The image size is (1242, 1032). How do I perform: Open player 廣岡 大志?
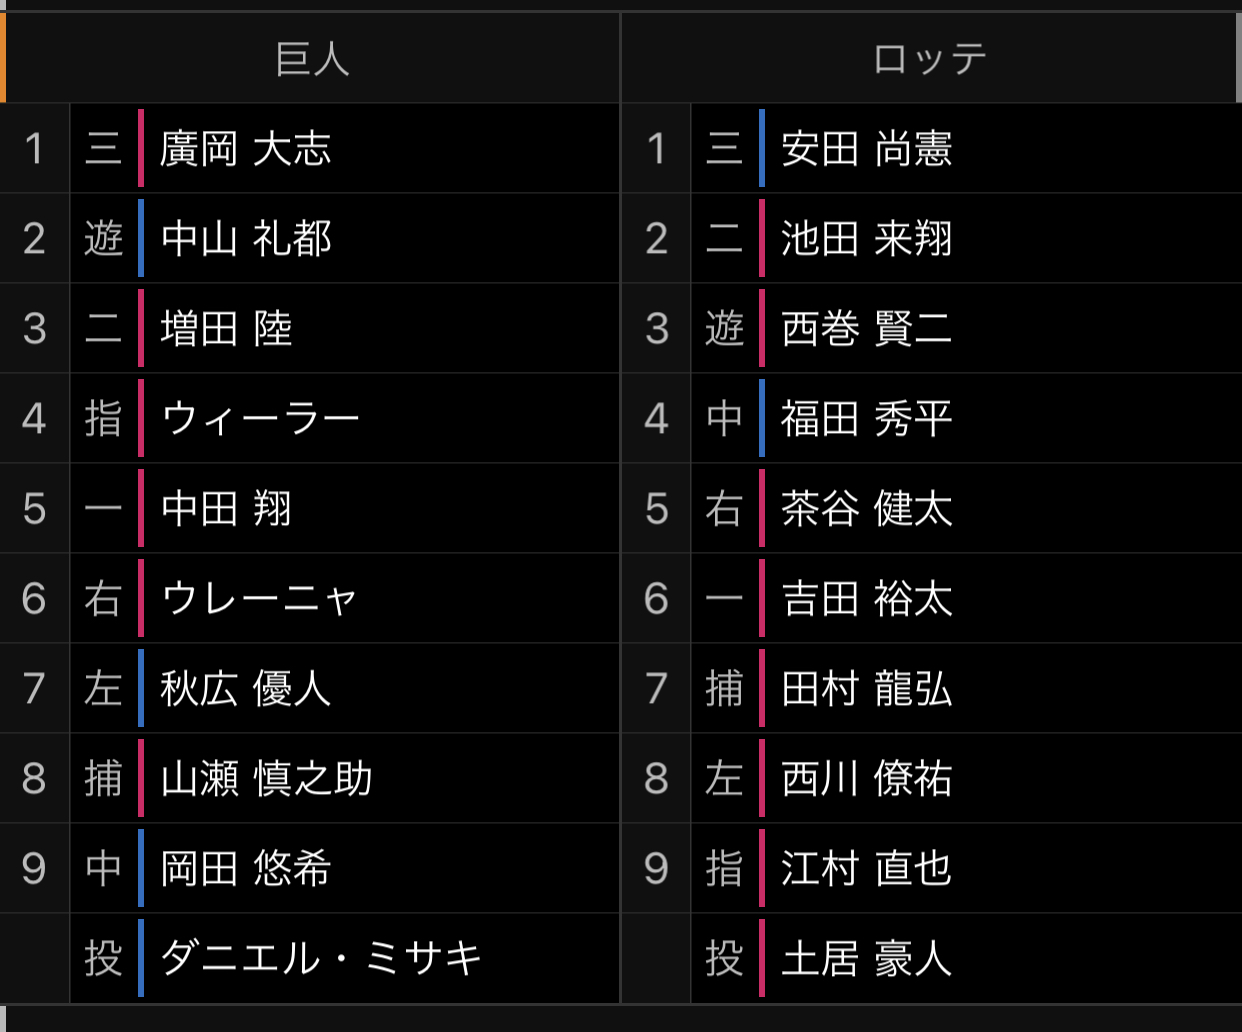click(x=245, y=149)
